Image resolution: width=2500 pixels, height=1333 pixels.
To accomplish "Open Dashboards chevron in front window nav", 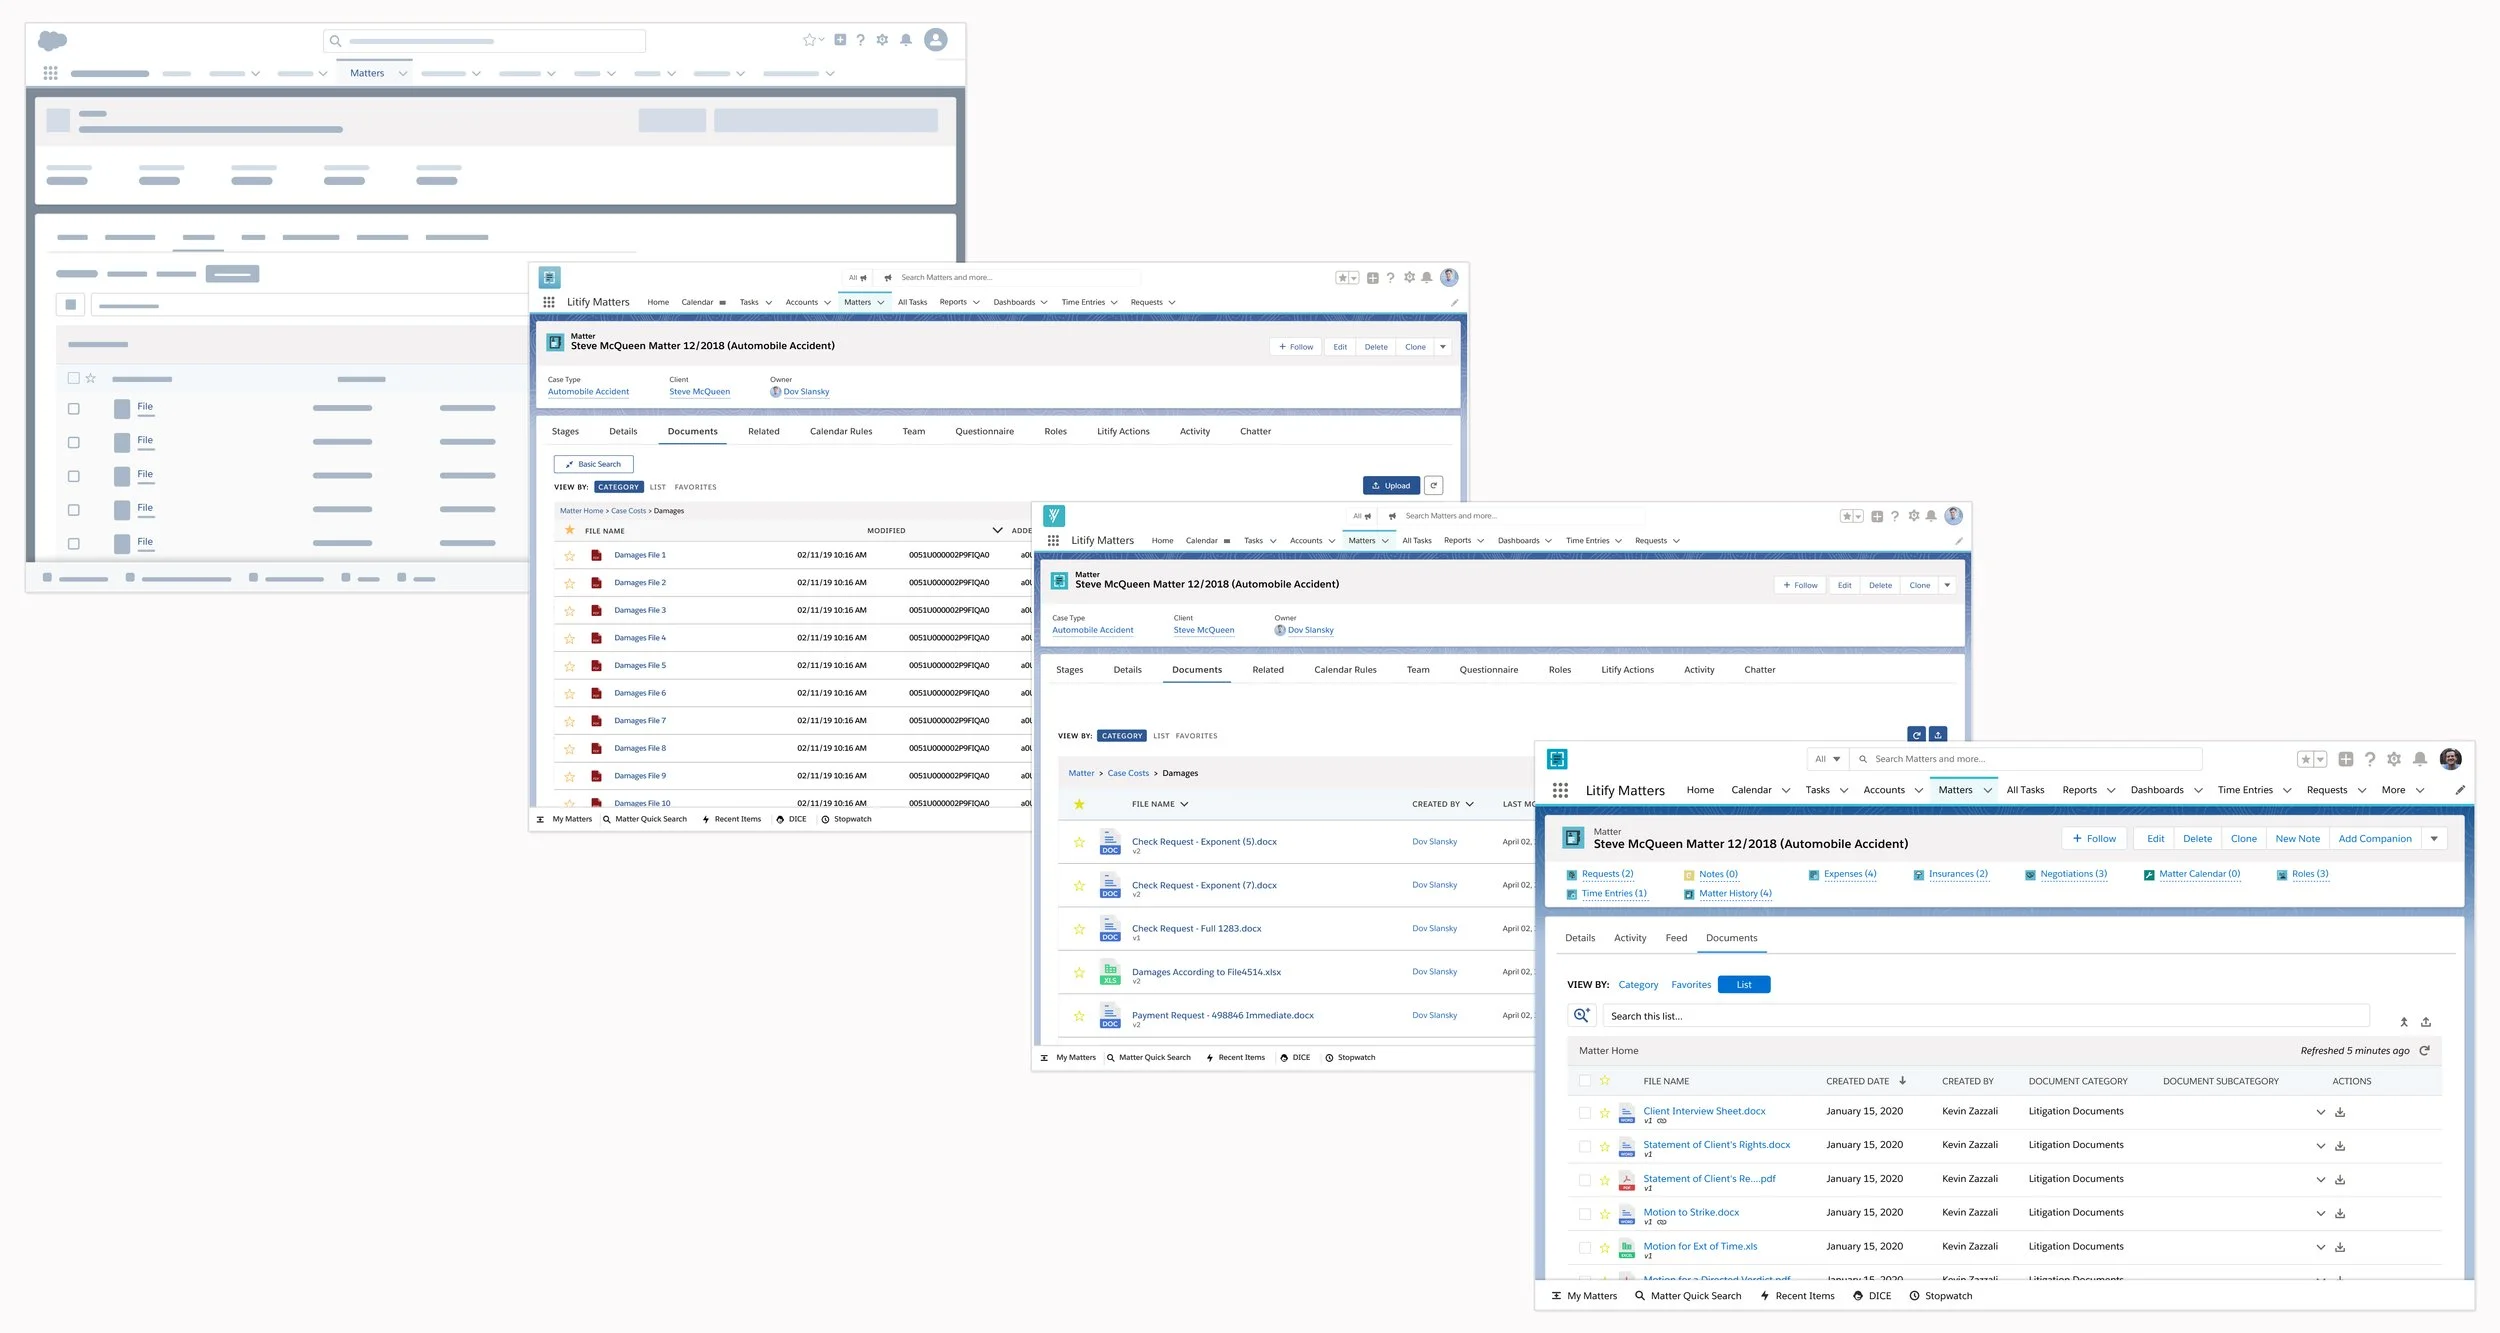I will pyautogui.click(x=2198, y=790).
